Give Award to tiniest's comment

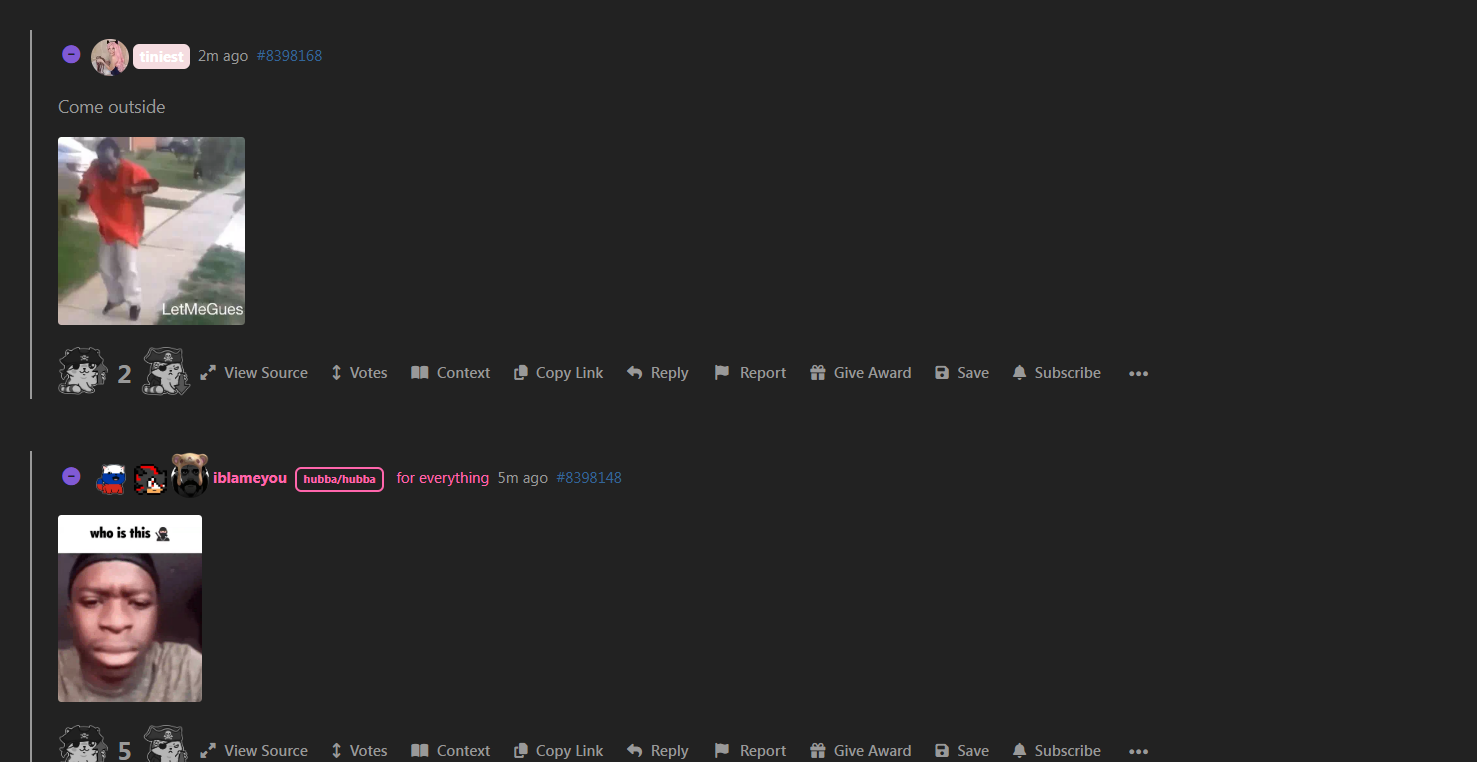tap(861, 373)
